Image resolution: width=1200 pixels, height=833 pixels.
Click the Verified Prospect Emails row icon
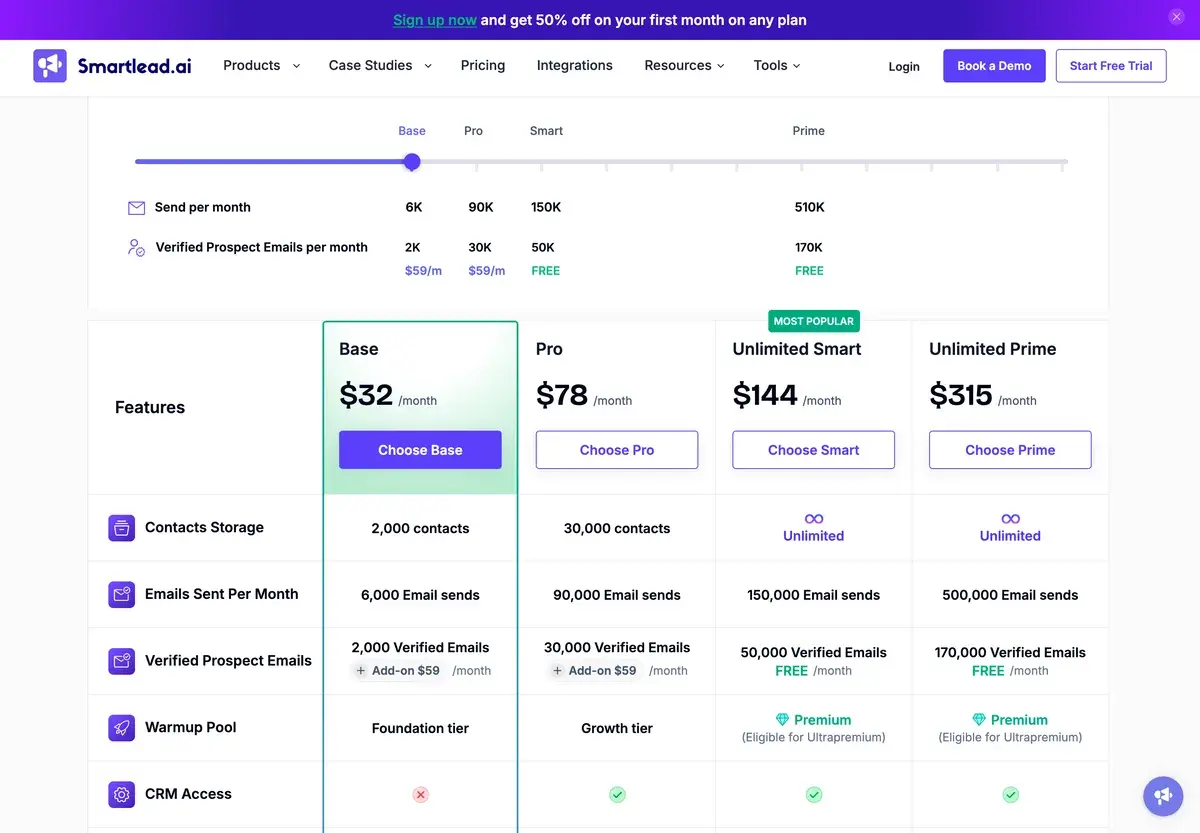pos(122,661)
